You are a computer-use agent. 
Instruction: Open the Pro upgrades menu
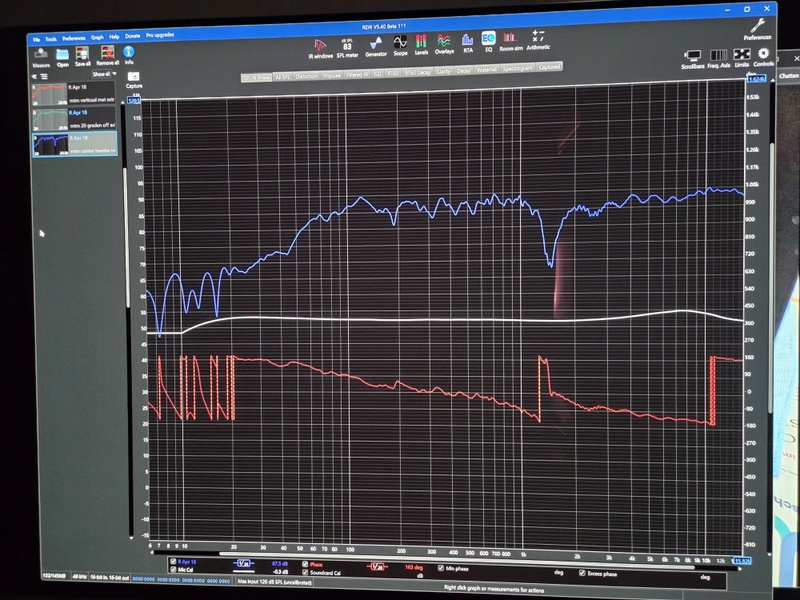[x=160, y=35]
